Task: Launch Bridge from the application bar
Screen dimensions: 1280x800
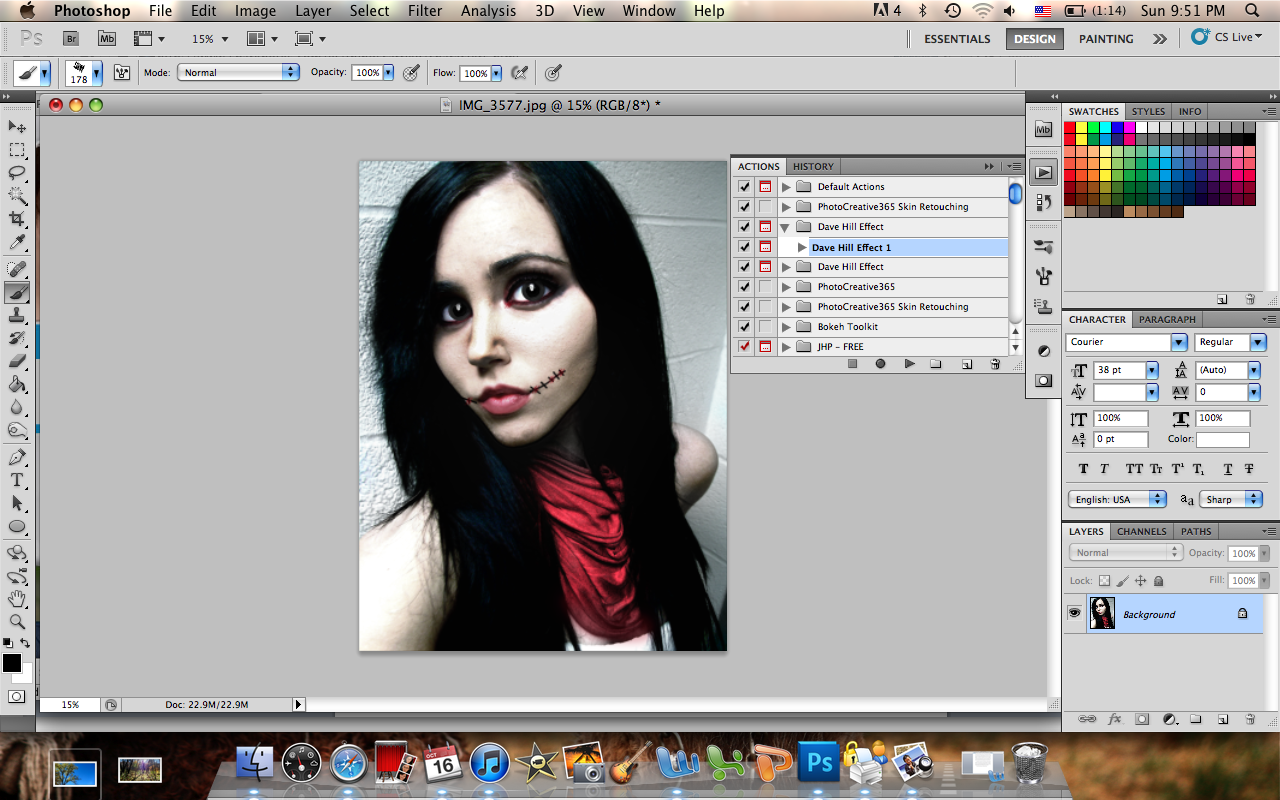Action: point(71,38)
